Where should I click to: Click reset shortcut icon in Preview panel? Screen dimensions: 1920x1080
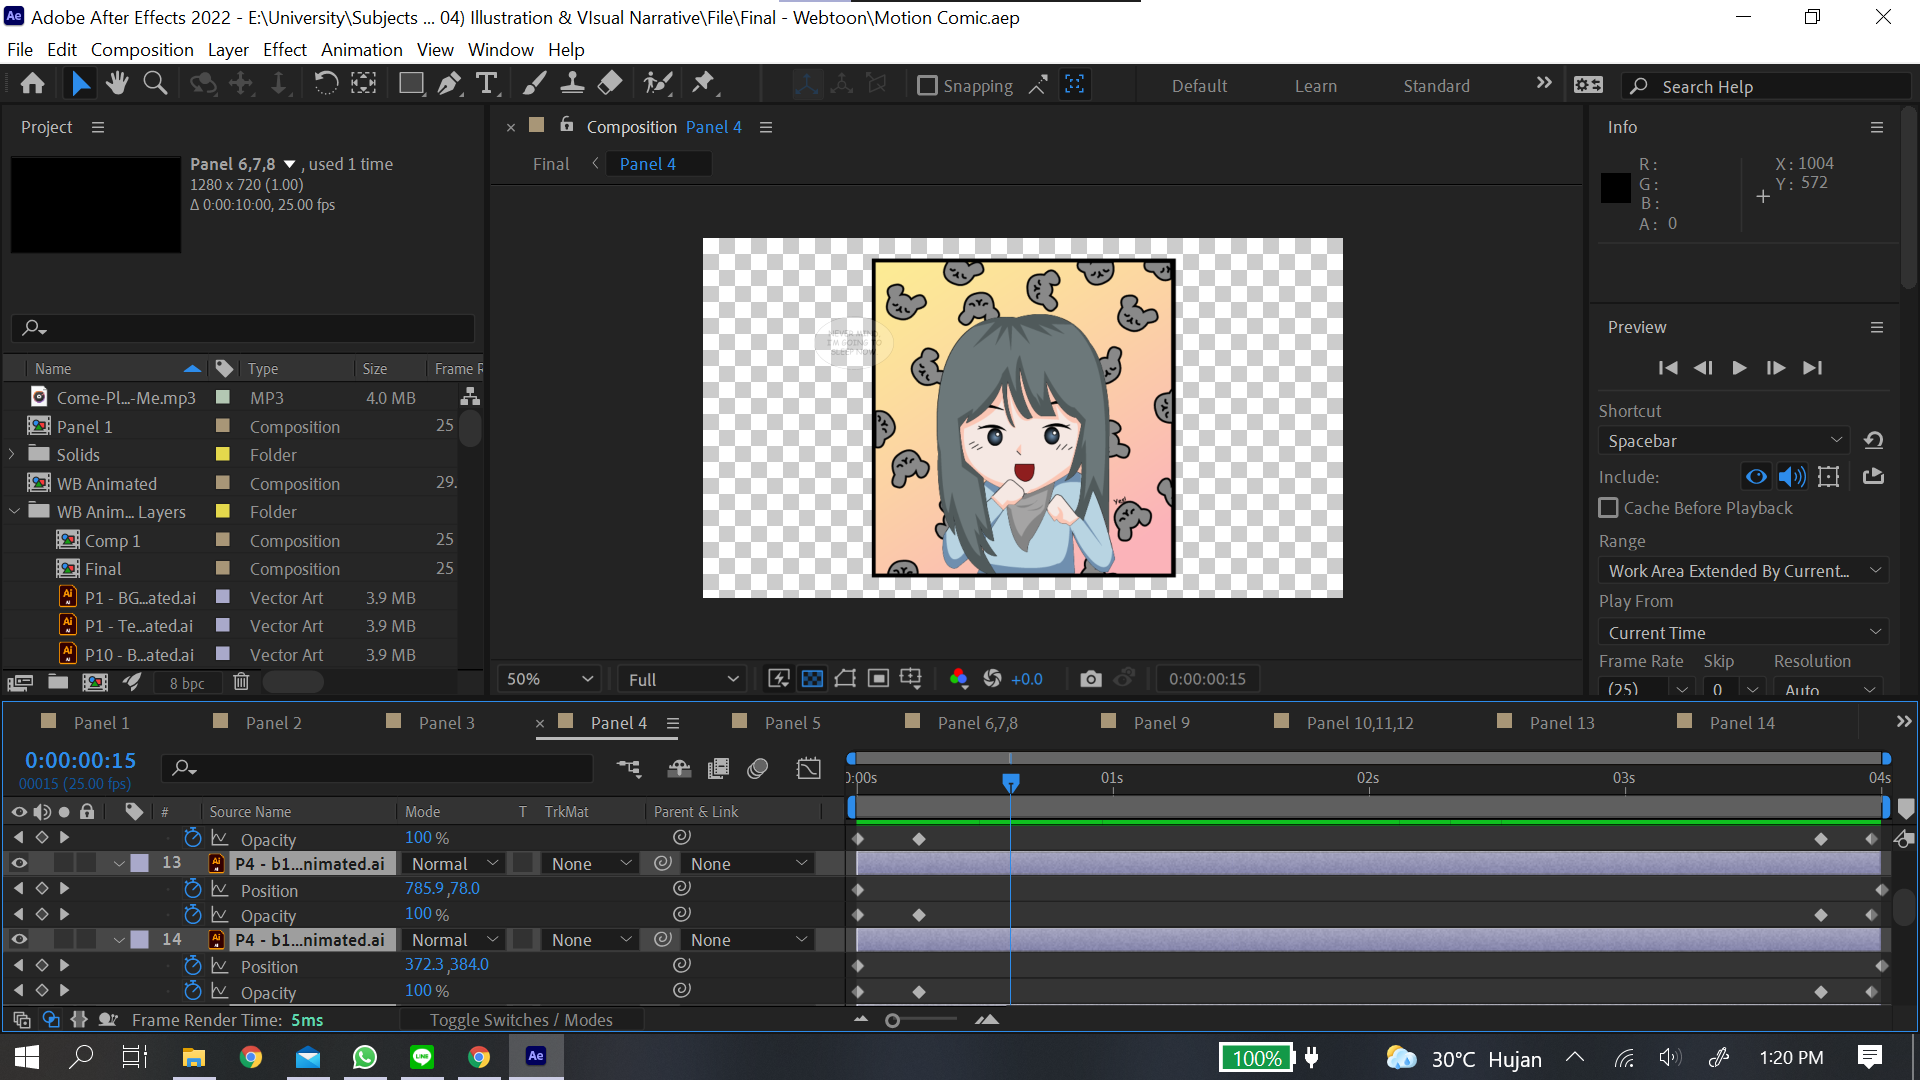pyautogui.click(x=1874, y=440)
